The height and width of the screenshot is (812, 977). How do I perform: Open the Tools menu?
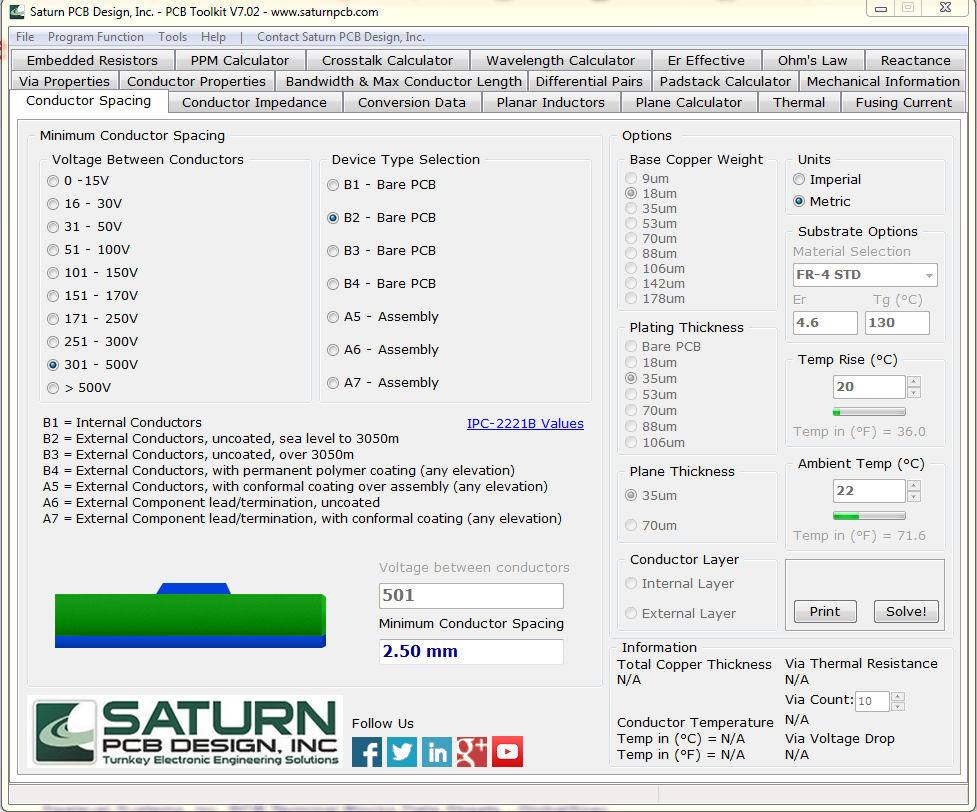pyautogui.click(x=172, y=37)
